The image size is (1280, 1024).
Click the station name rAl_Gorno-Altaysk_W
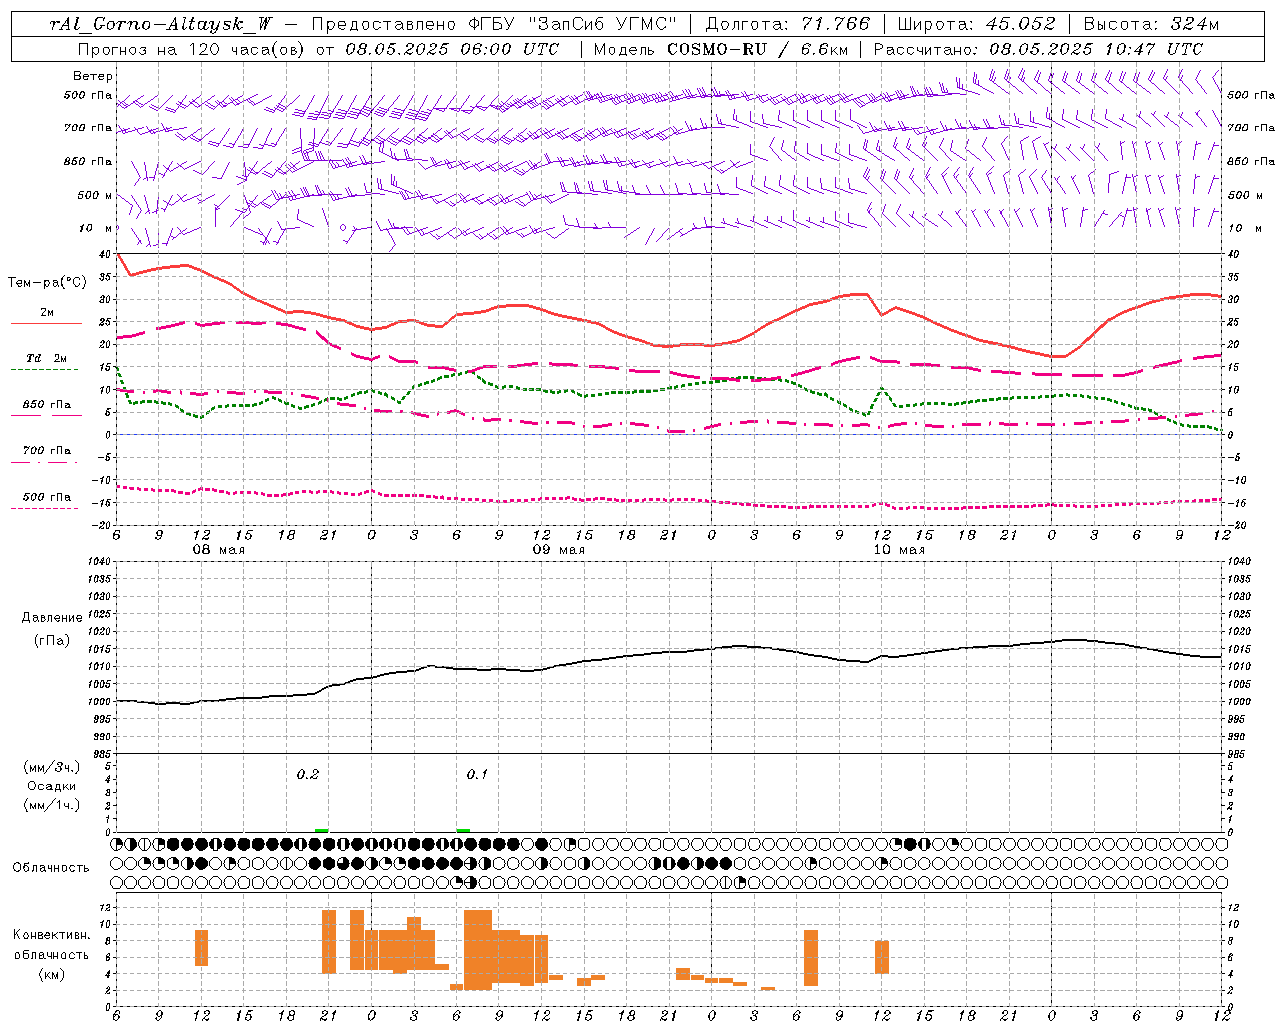coord(162,24)
